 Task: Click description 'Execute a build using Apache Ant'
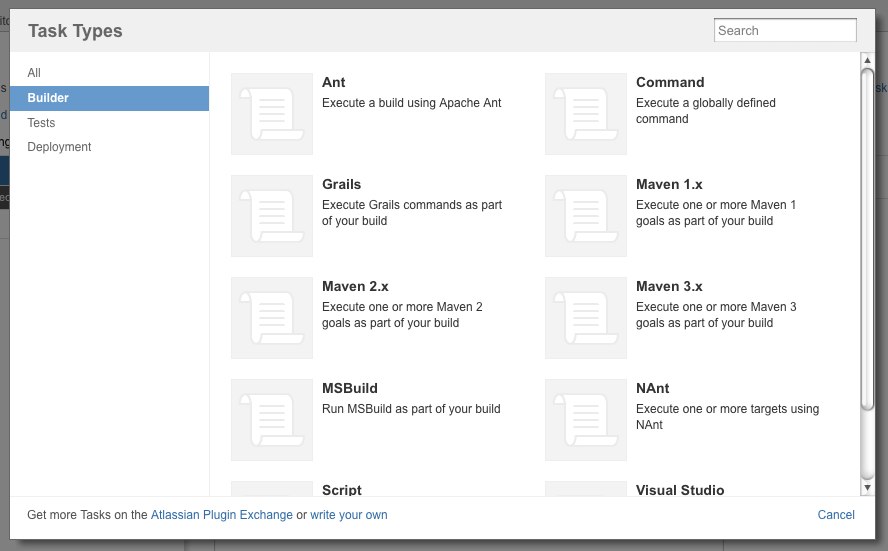click(412, 103)
